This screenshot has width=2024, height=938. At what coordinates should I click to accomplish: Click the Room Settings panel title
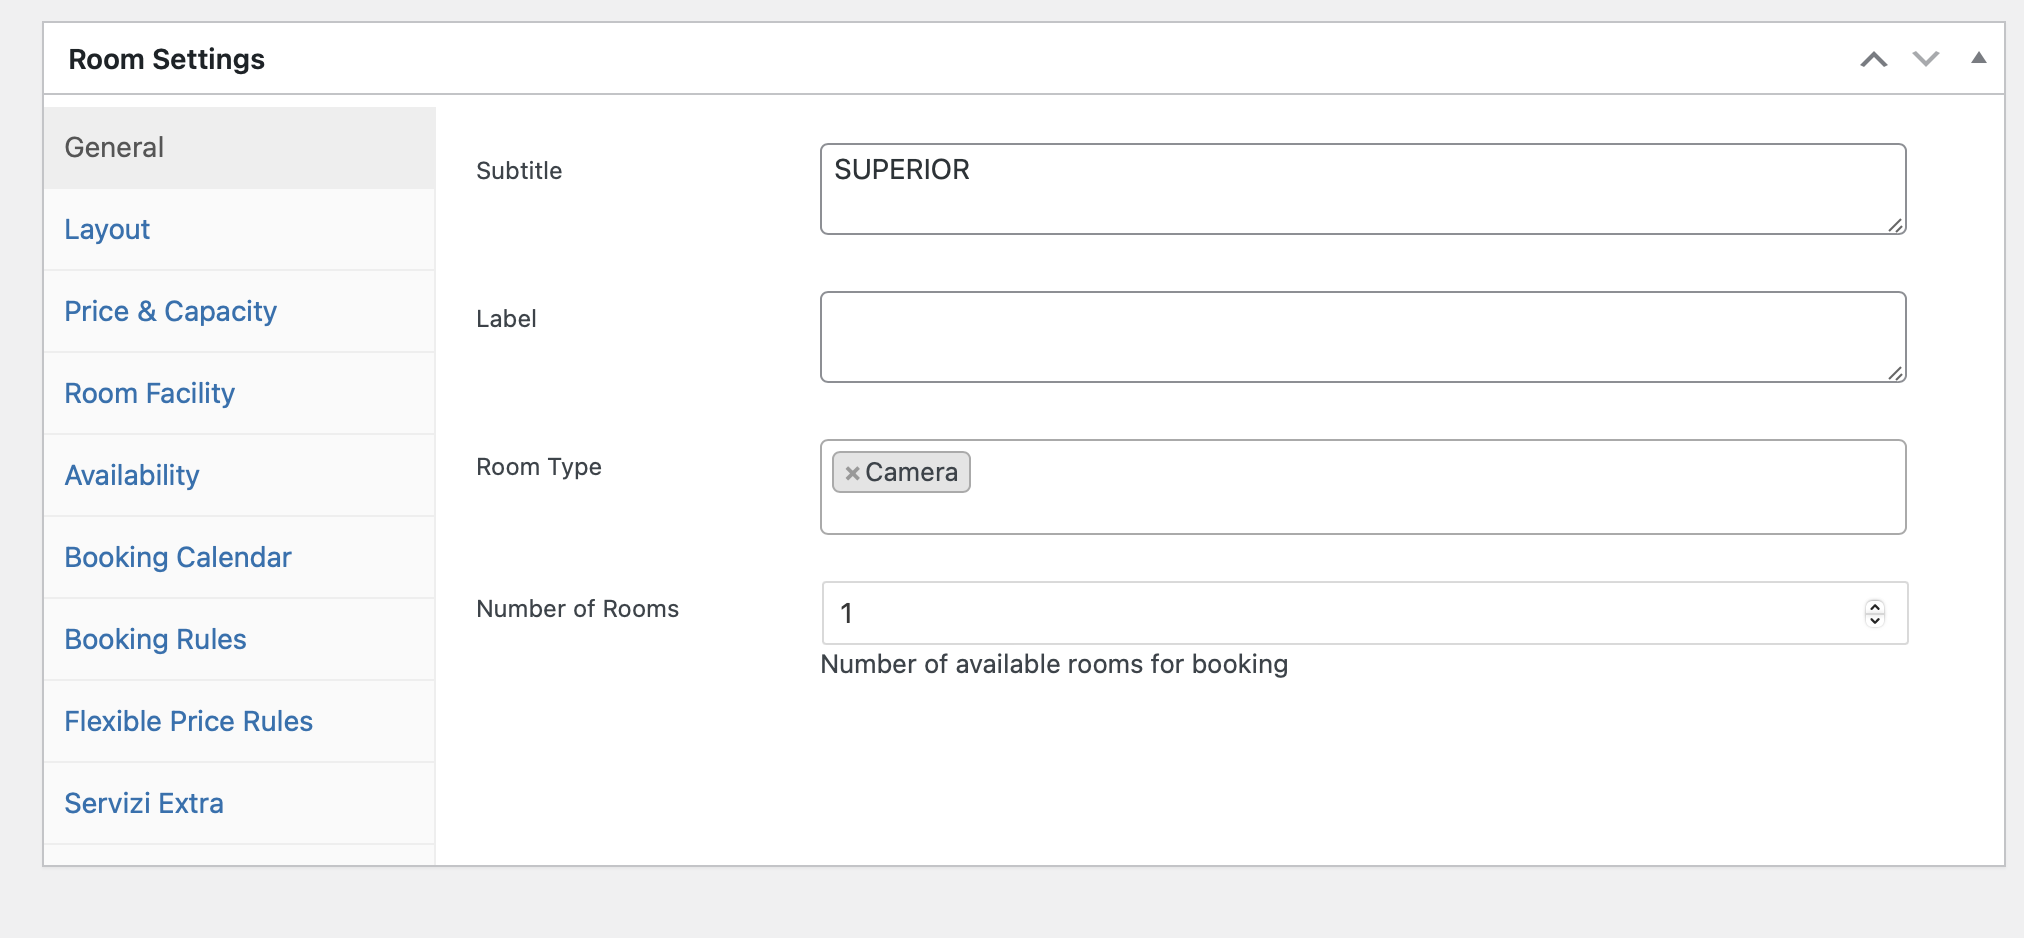click(166, 60)
